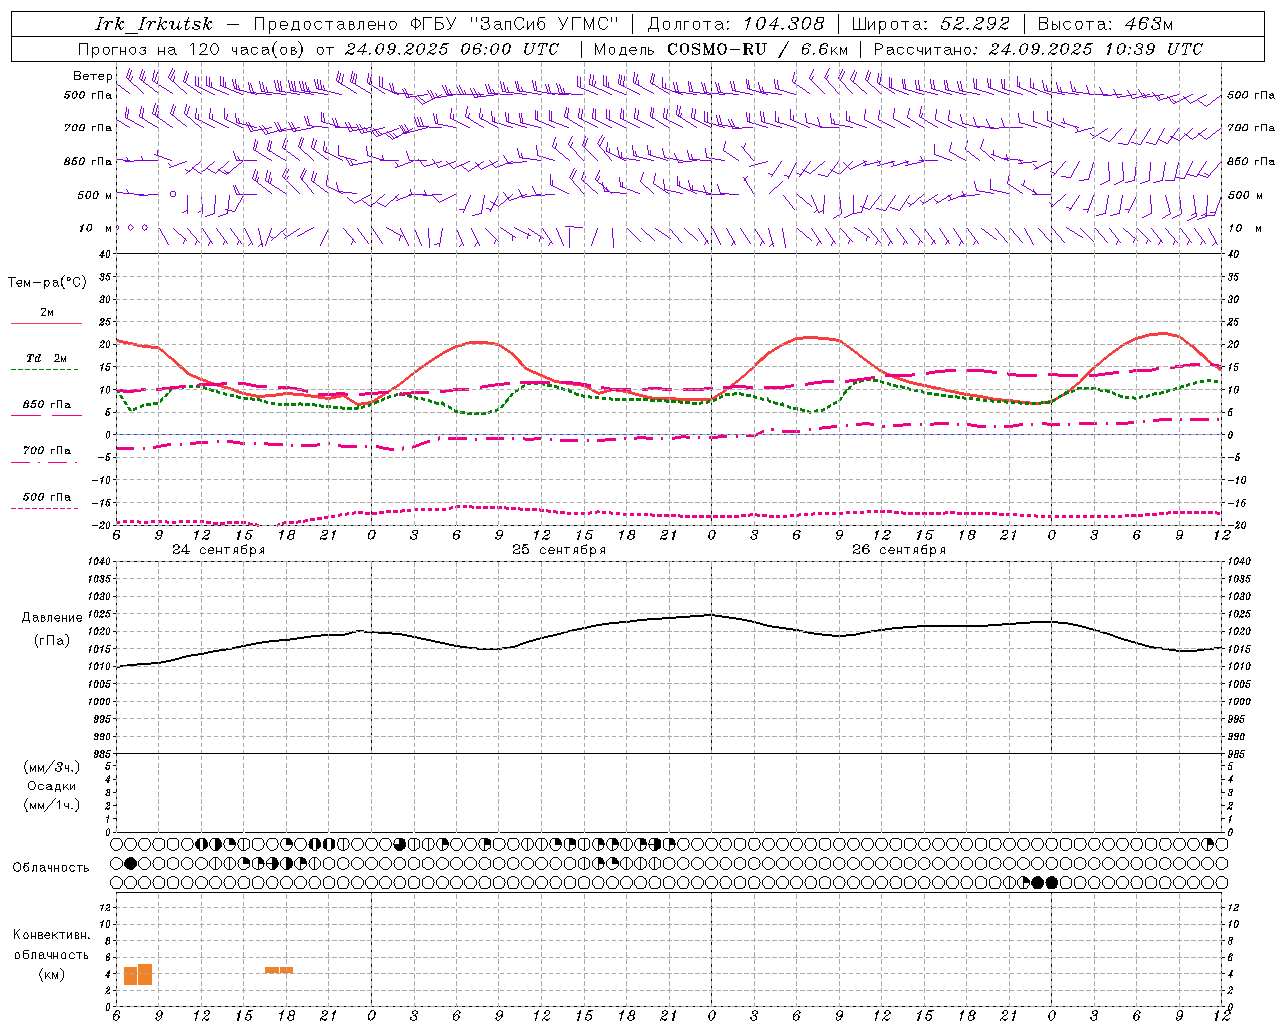Image resolution: width=1280 pixels, height=1024 pixels.
Task: Click the '(гПа)' unit under Давление
Action: pos(52,641)
